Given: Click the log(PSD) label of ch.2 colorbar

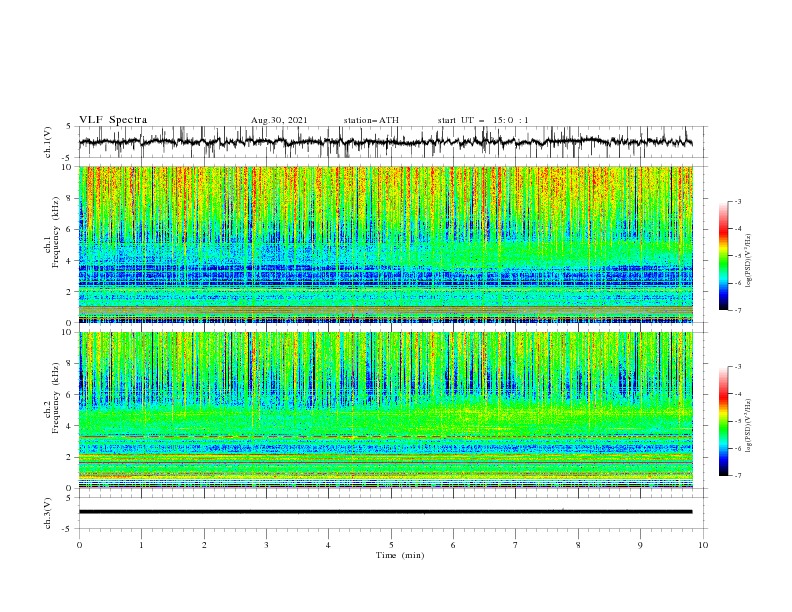Looking at the screenshot, I should click(x=749, y=426).
